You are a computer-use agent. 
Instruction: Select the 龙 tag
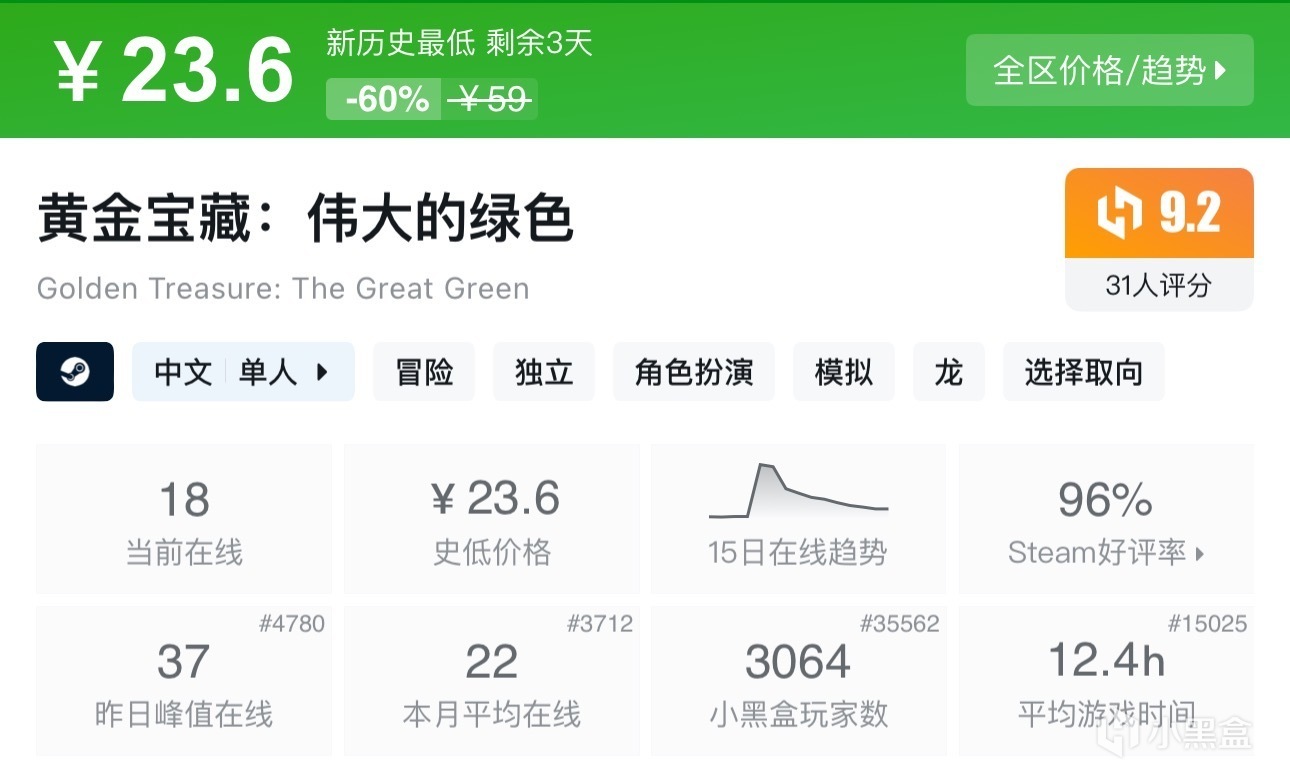coord(949,372)
